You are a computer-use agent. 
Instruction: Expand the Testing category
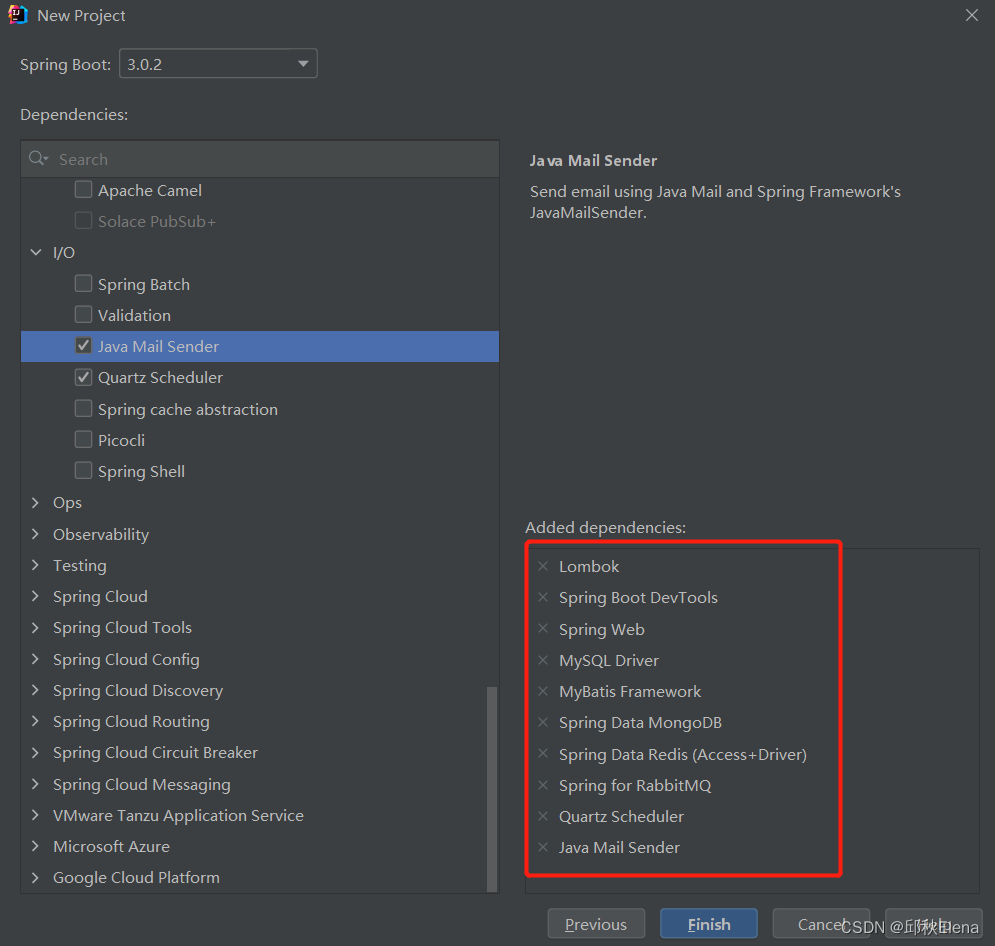coord(36,565)
